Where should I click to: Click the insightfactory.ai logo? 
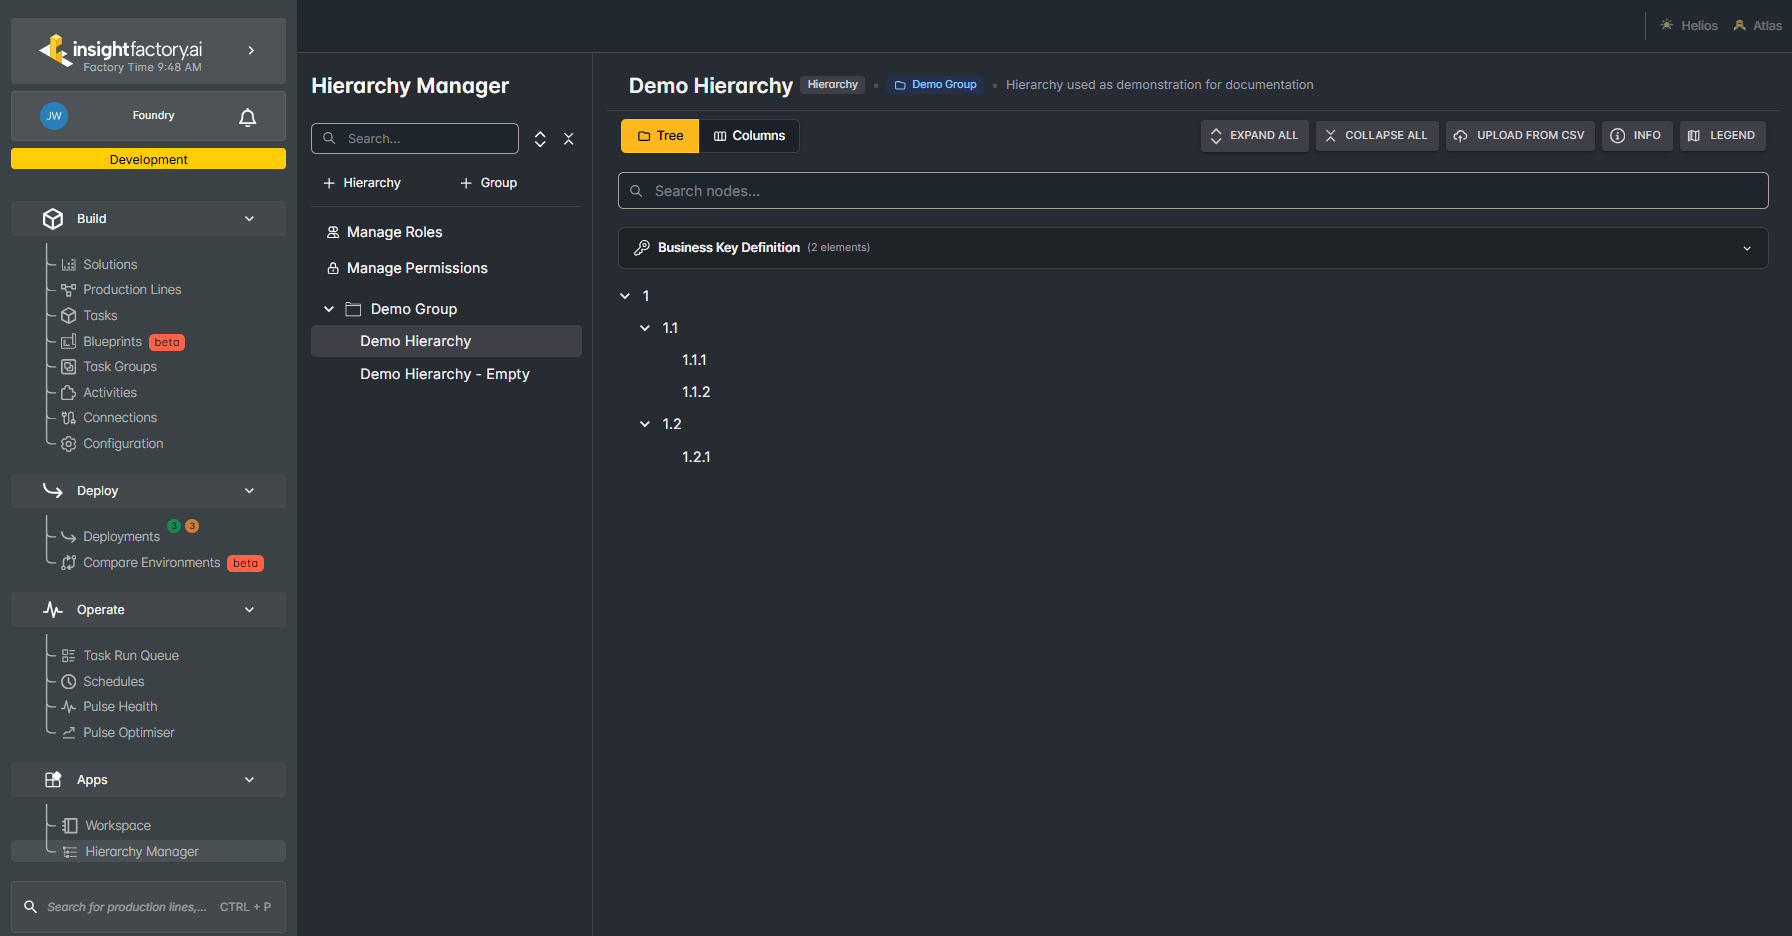[x=120, y=51]
